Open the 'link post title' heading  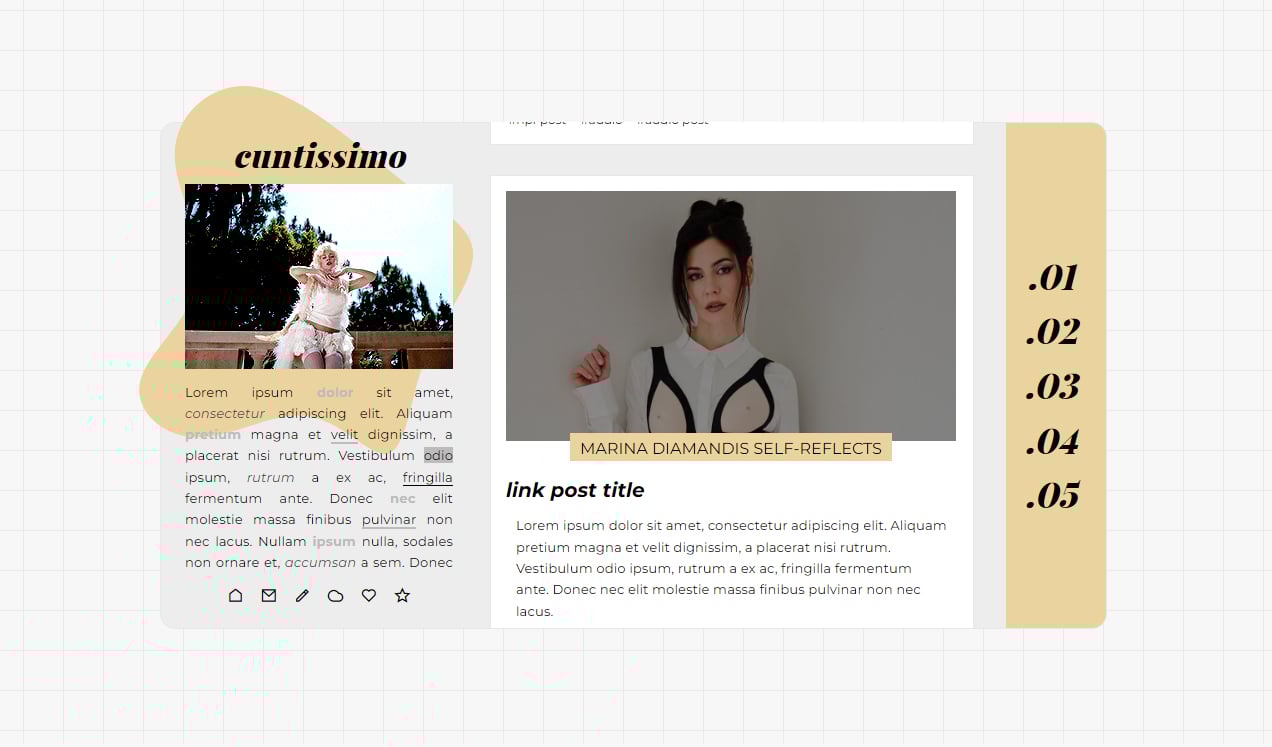[575, 490]
